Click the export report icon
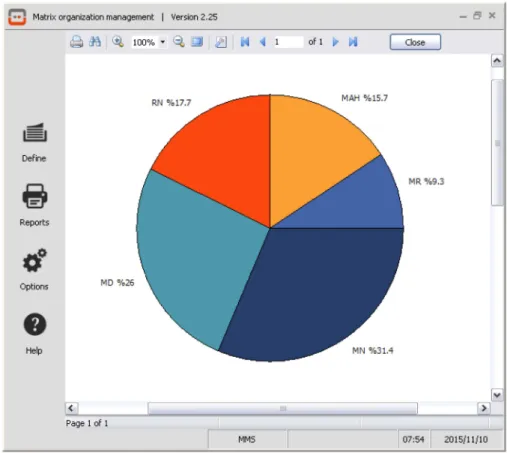The image size is (507, 453). 221,42
